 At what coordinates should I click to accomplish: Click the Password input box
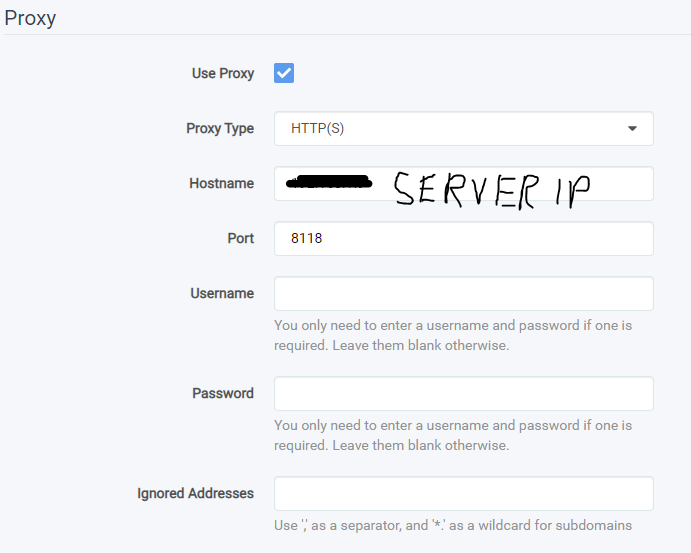[464, 393]
